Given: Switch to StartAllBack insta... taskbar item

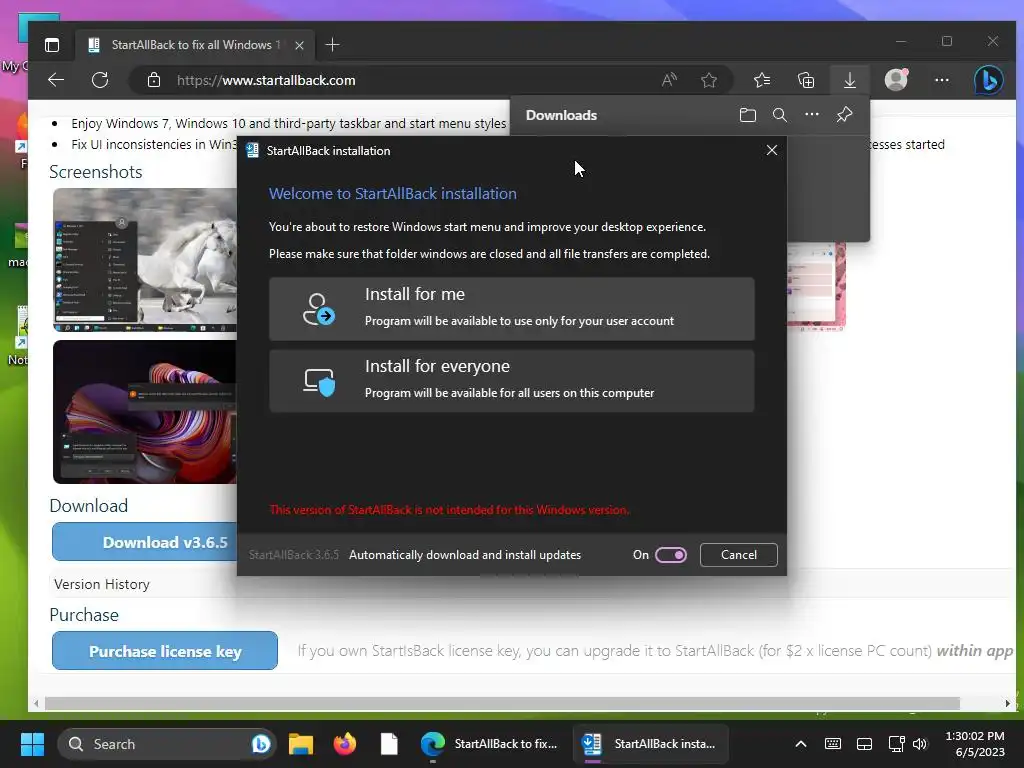Looking at the screenshot, I should (650, 744).
